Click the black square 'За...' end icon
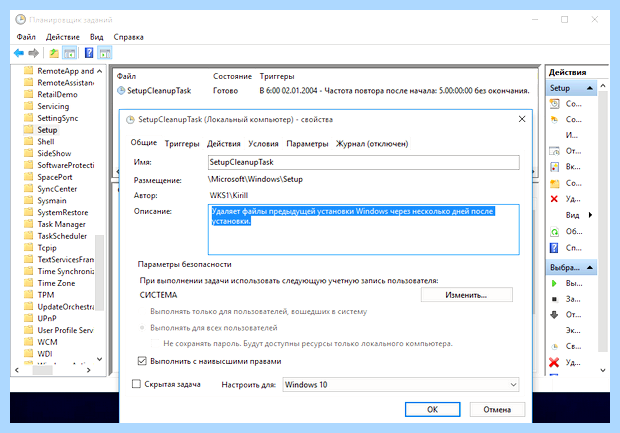The height and width of the screenshot is (433, 620). [554, 299]
